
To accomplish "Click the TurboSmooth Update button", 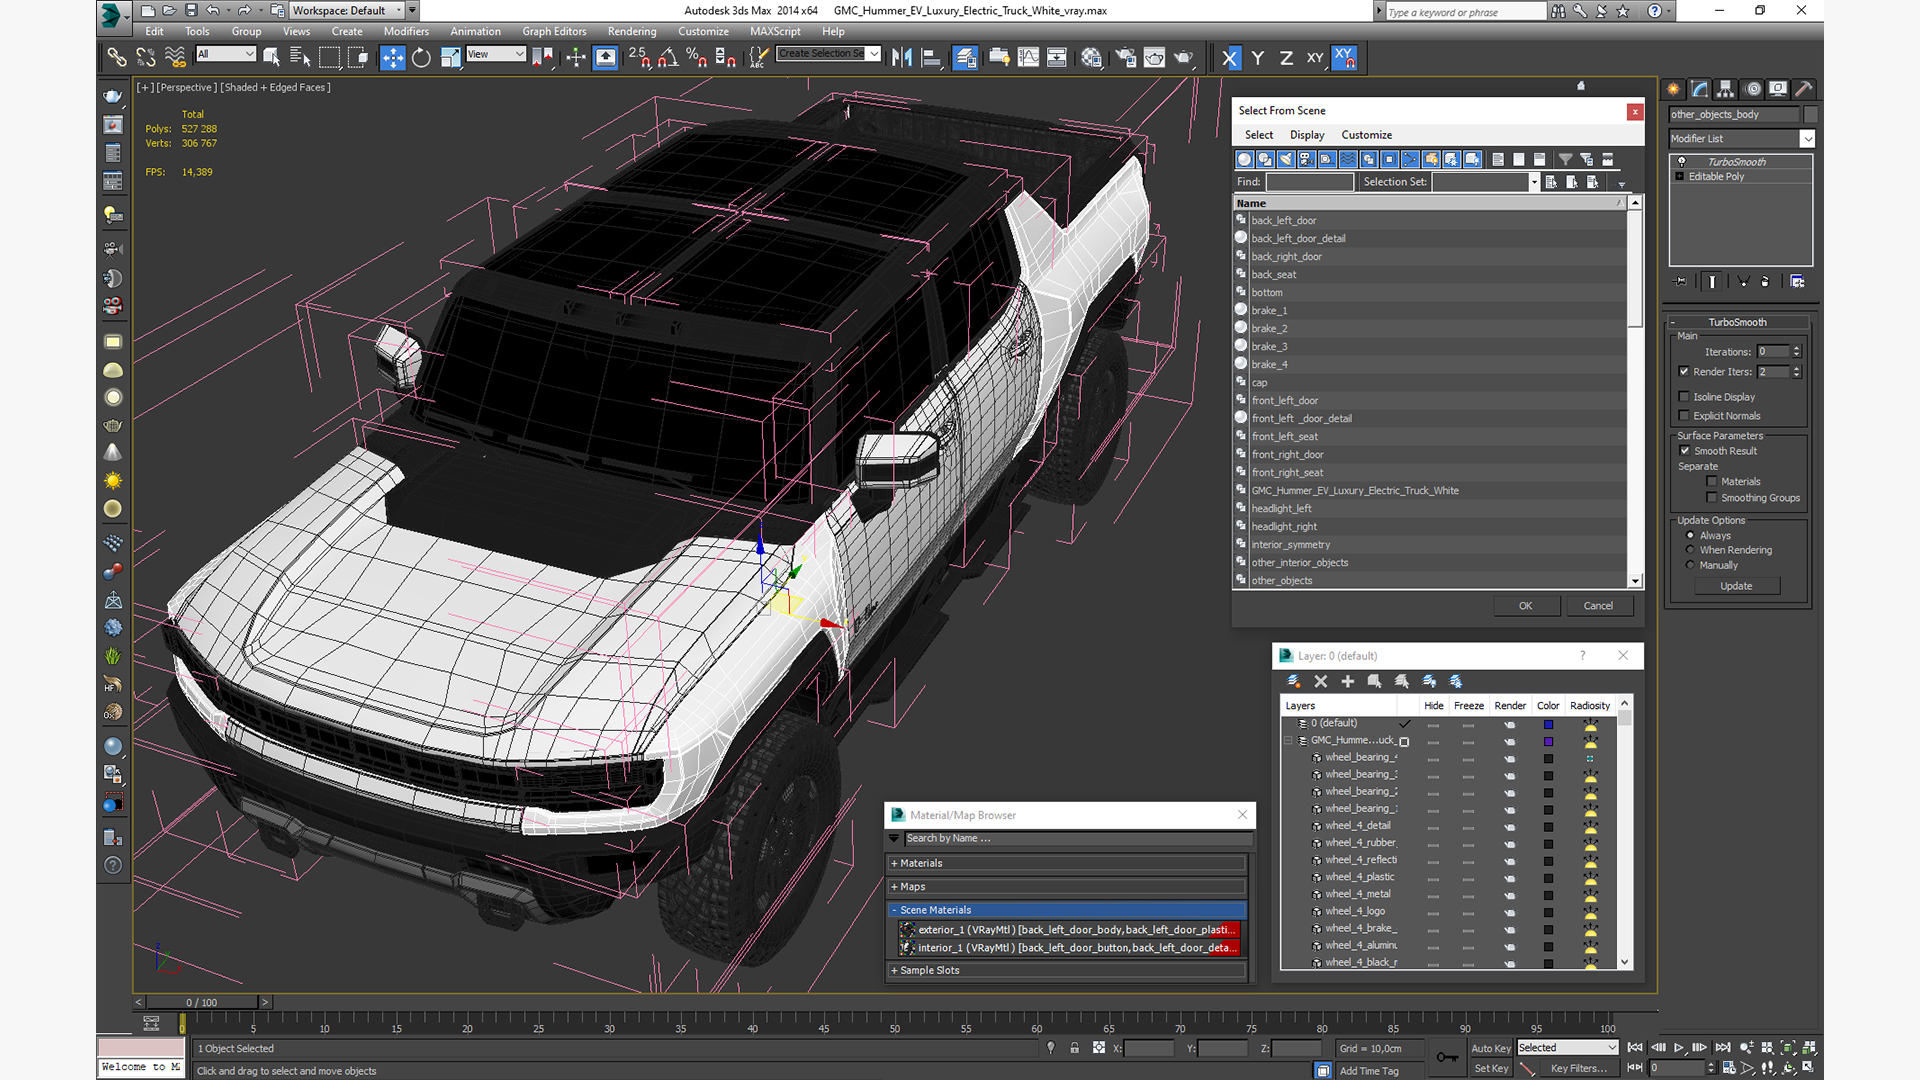I will tap(1736, 587).
